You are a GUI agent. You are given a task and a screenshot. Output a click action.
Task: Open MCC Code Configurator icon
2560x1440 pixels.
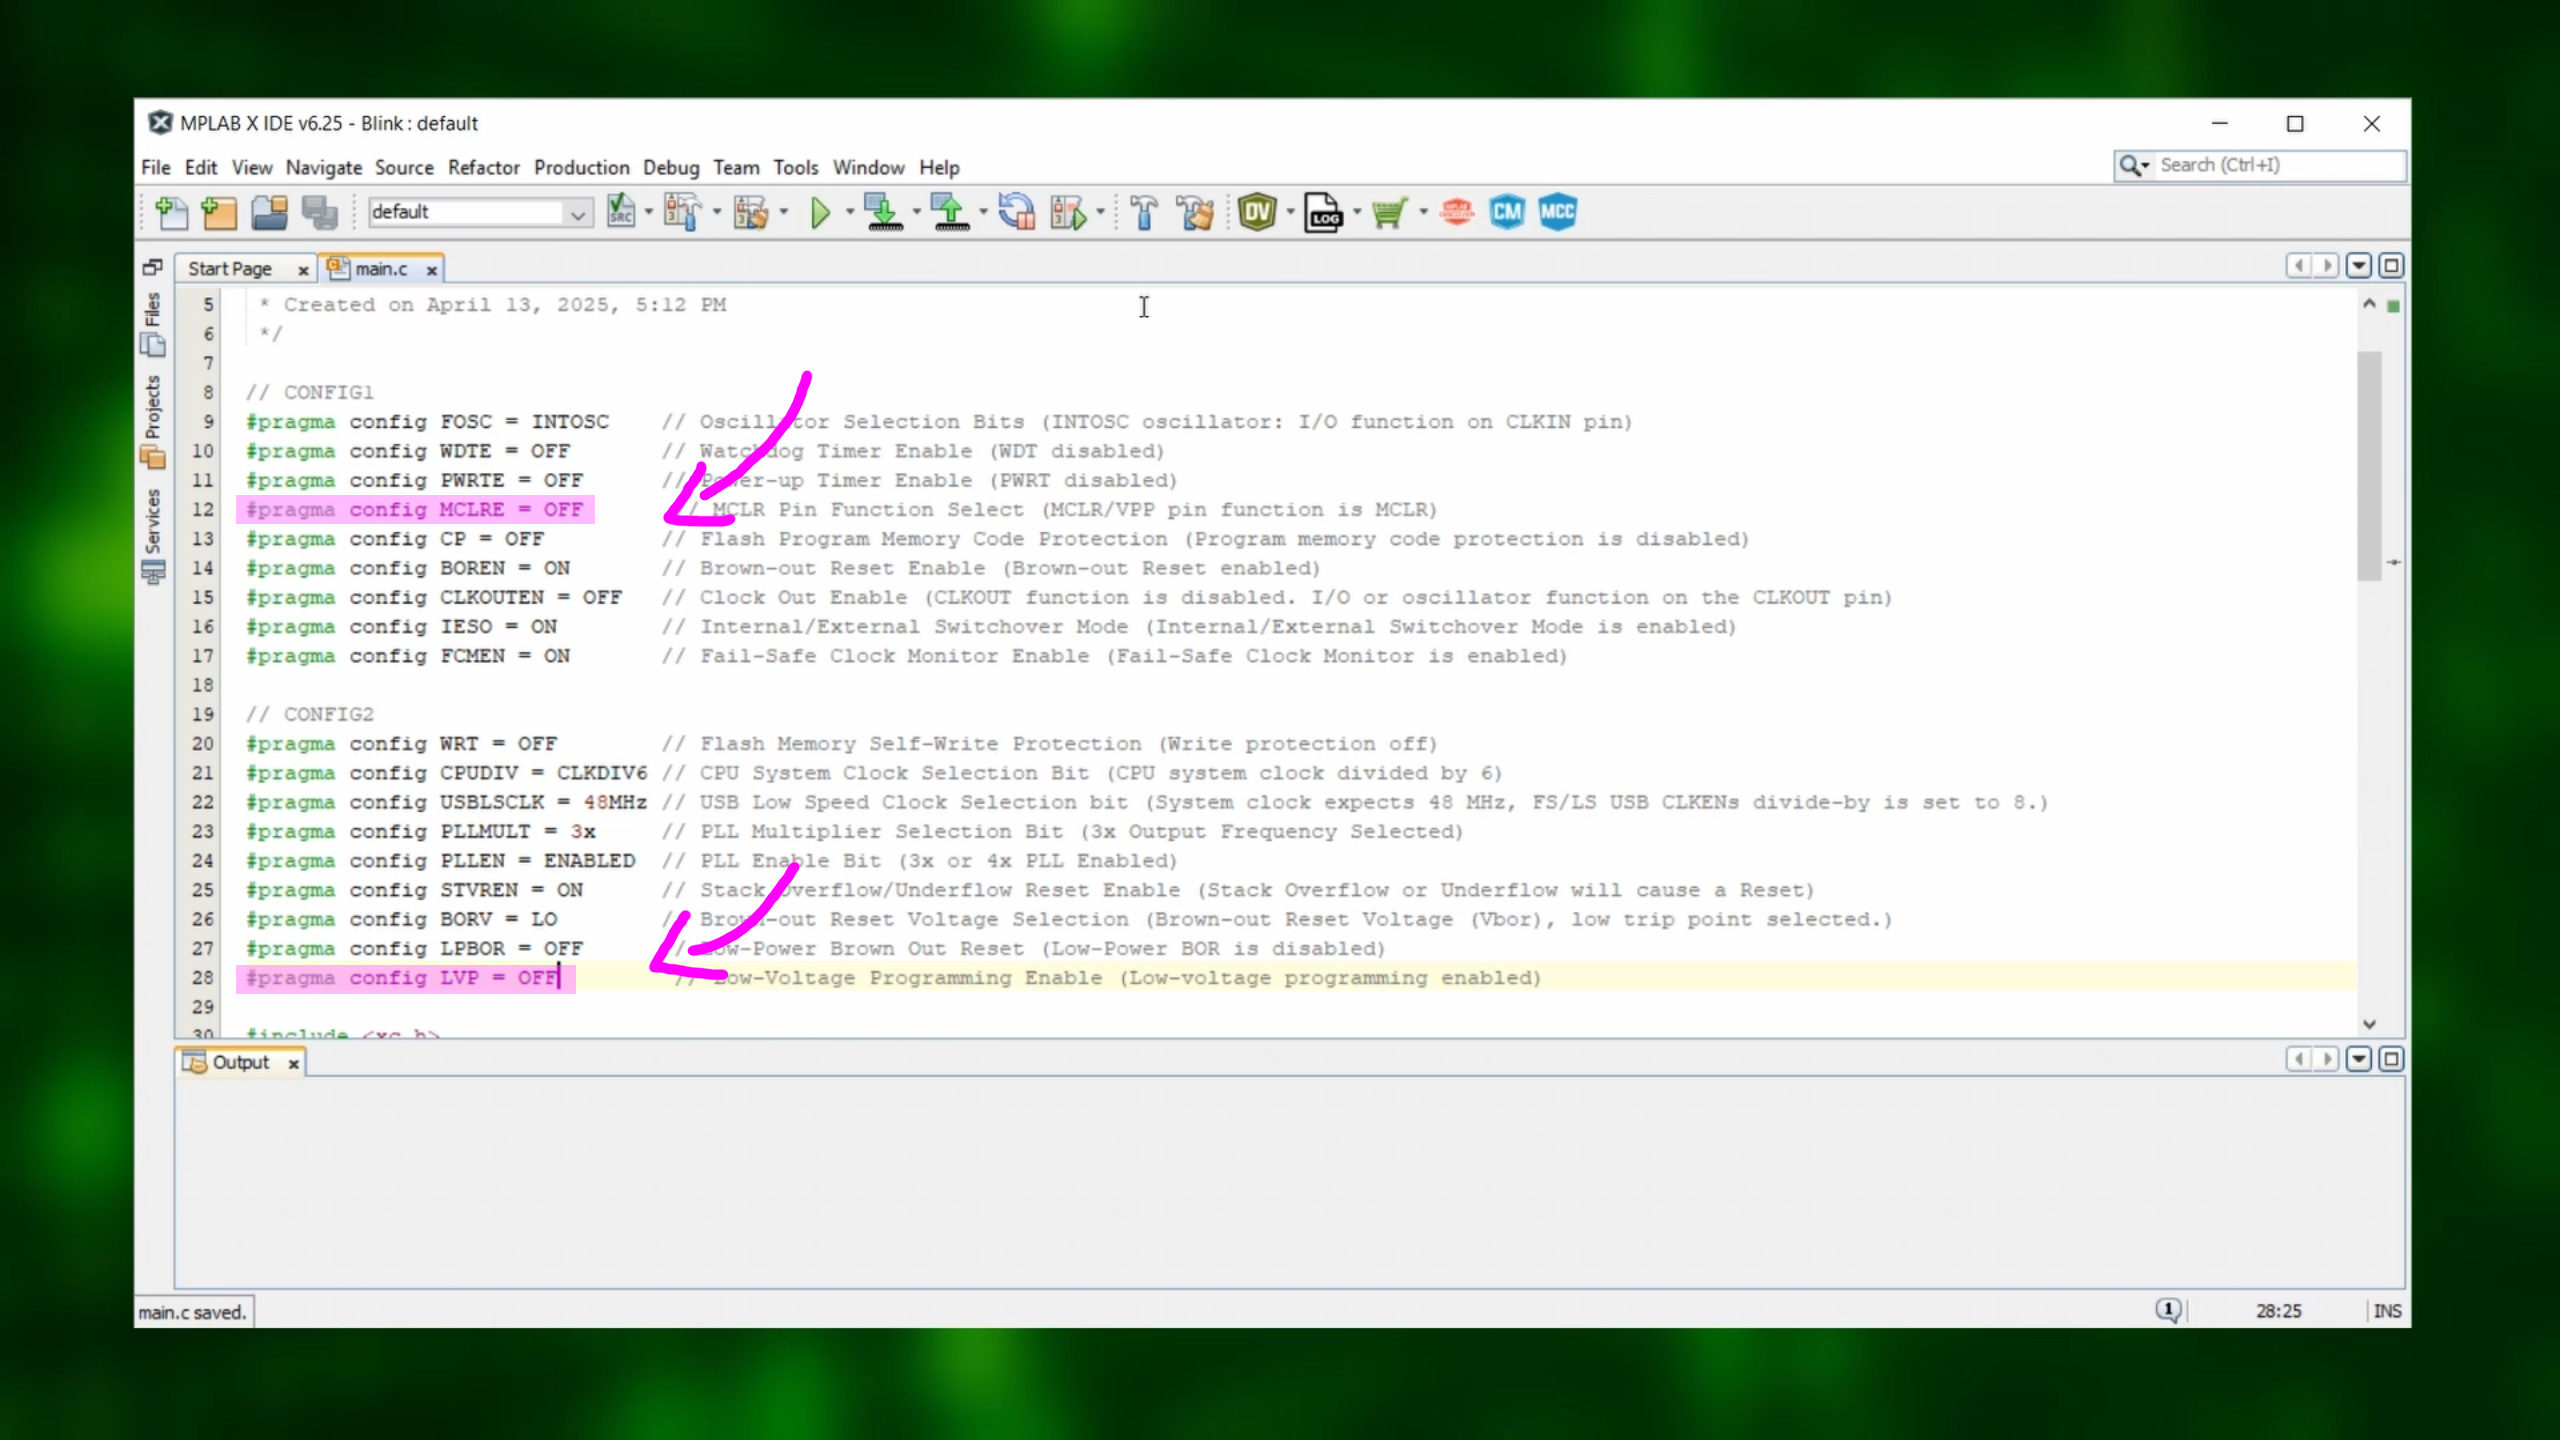(x=1557, y=212)
